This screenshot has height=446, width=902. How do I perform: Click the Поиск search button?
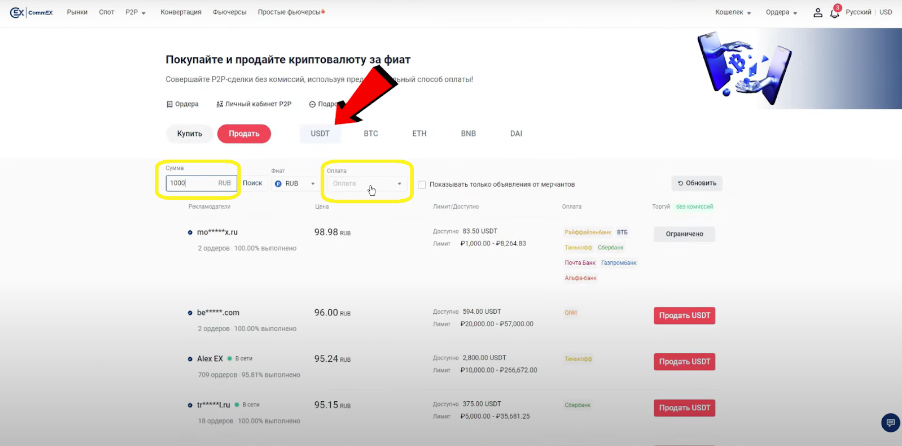(x=252, y=184)
